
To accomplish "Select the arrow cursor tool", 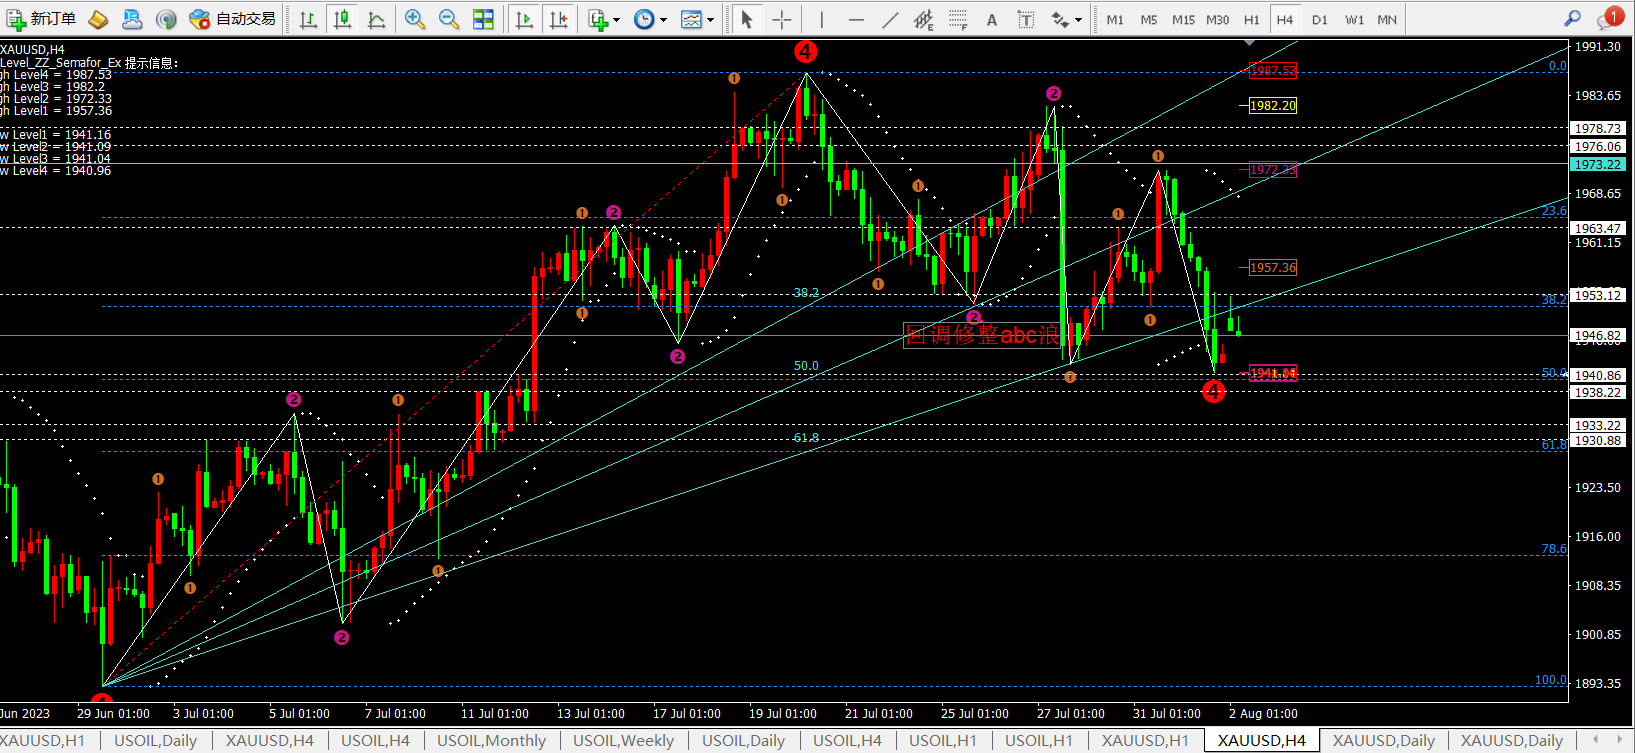I will 746,19.
